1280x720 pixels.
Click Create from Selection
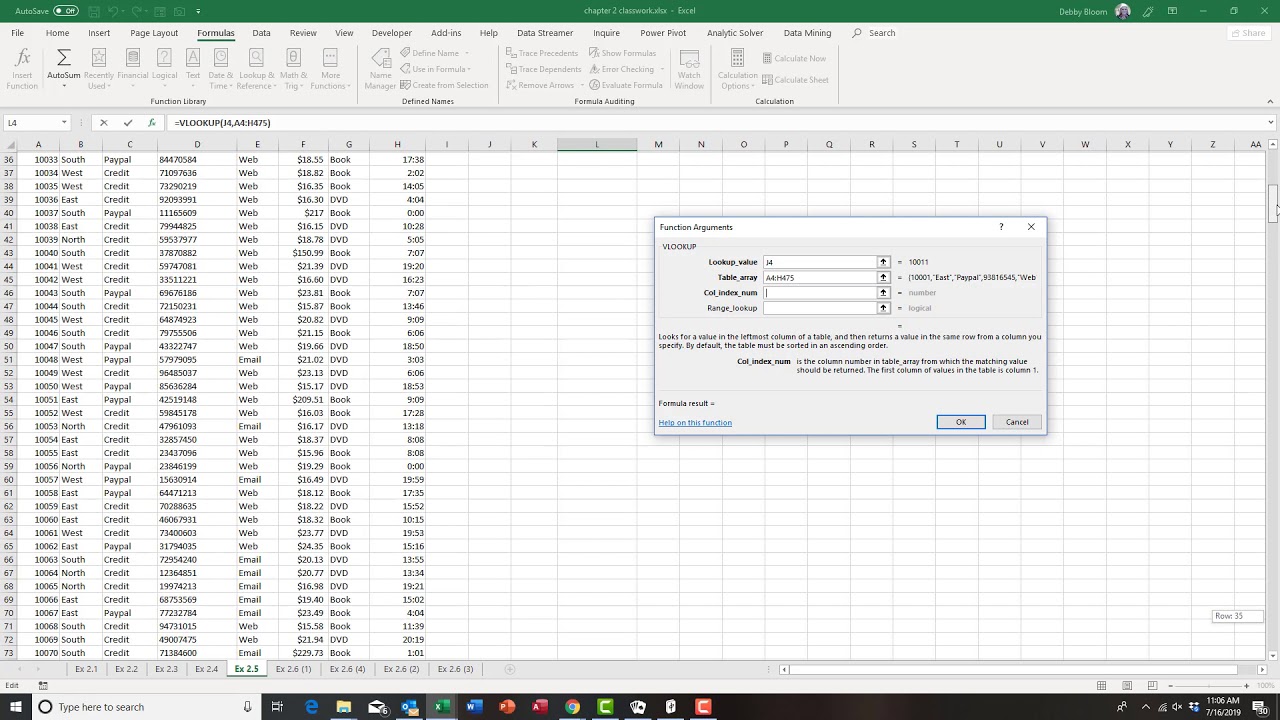(x=444, y=85)
